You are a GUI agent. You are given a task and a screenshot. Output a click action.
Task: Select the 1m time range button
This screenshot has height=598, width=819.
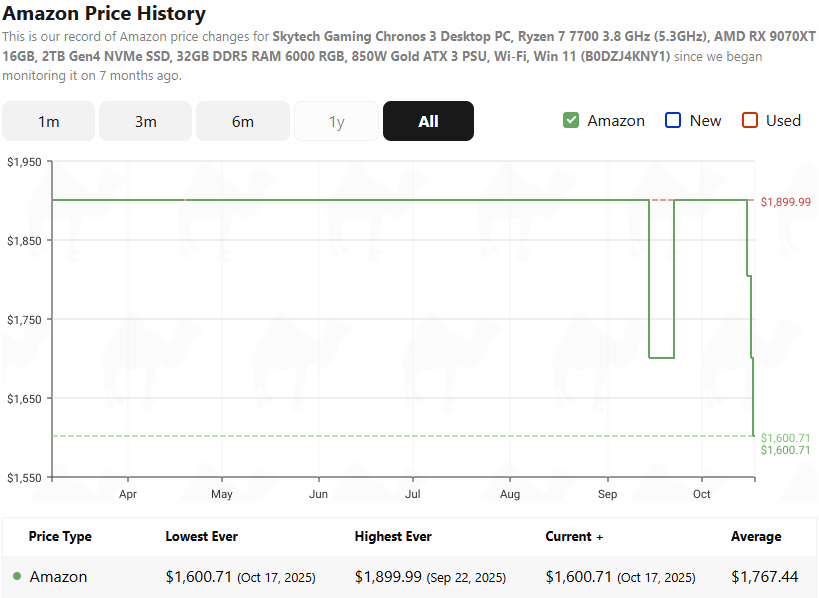(x=49, y=120)
